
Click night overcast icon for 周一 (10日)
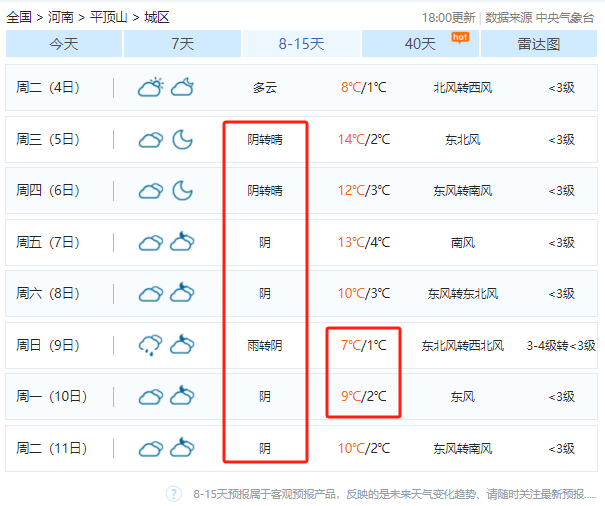pos(182,395)
